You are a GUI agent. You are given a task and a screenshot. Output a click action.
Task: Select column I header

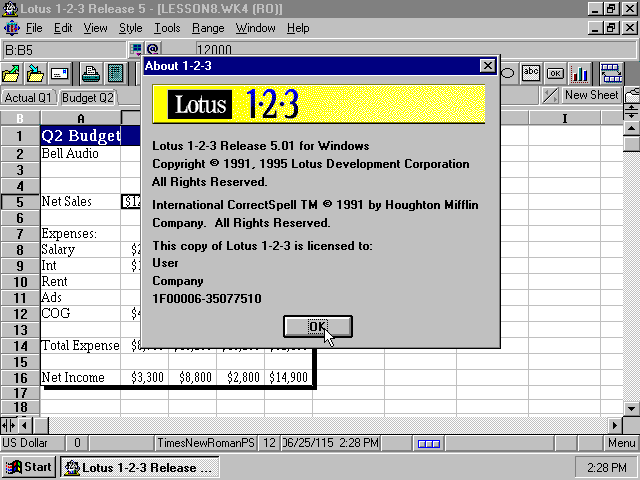point(564,118)
